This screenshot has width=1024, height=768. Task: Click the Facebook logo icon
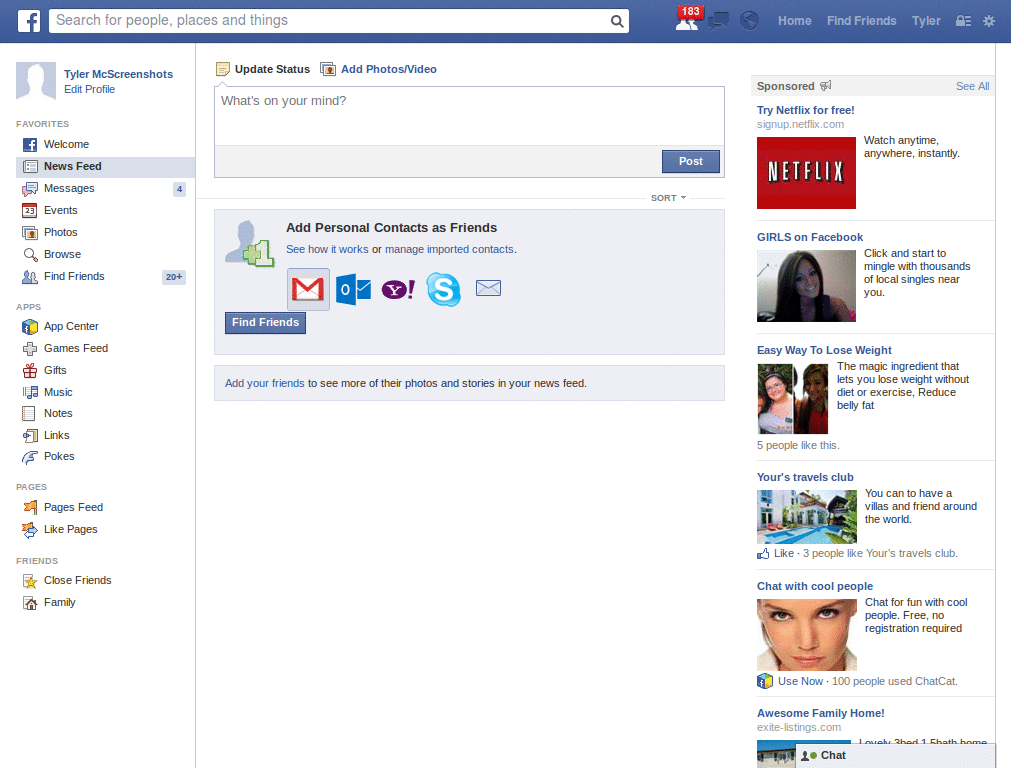pyautogui.click(x=29, y=21)
